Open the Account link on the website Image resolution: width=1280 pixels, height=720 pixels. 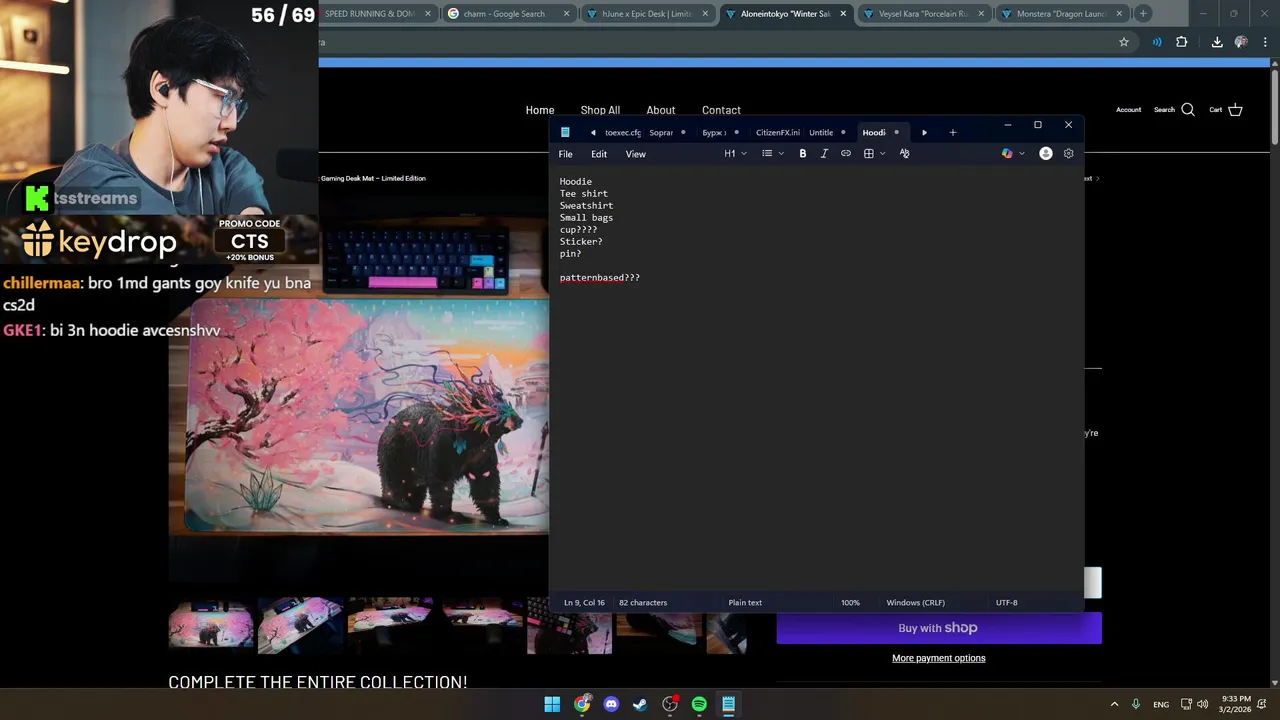[x=1129, y=110]
